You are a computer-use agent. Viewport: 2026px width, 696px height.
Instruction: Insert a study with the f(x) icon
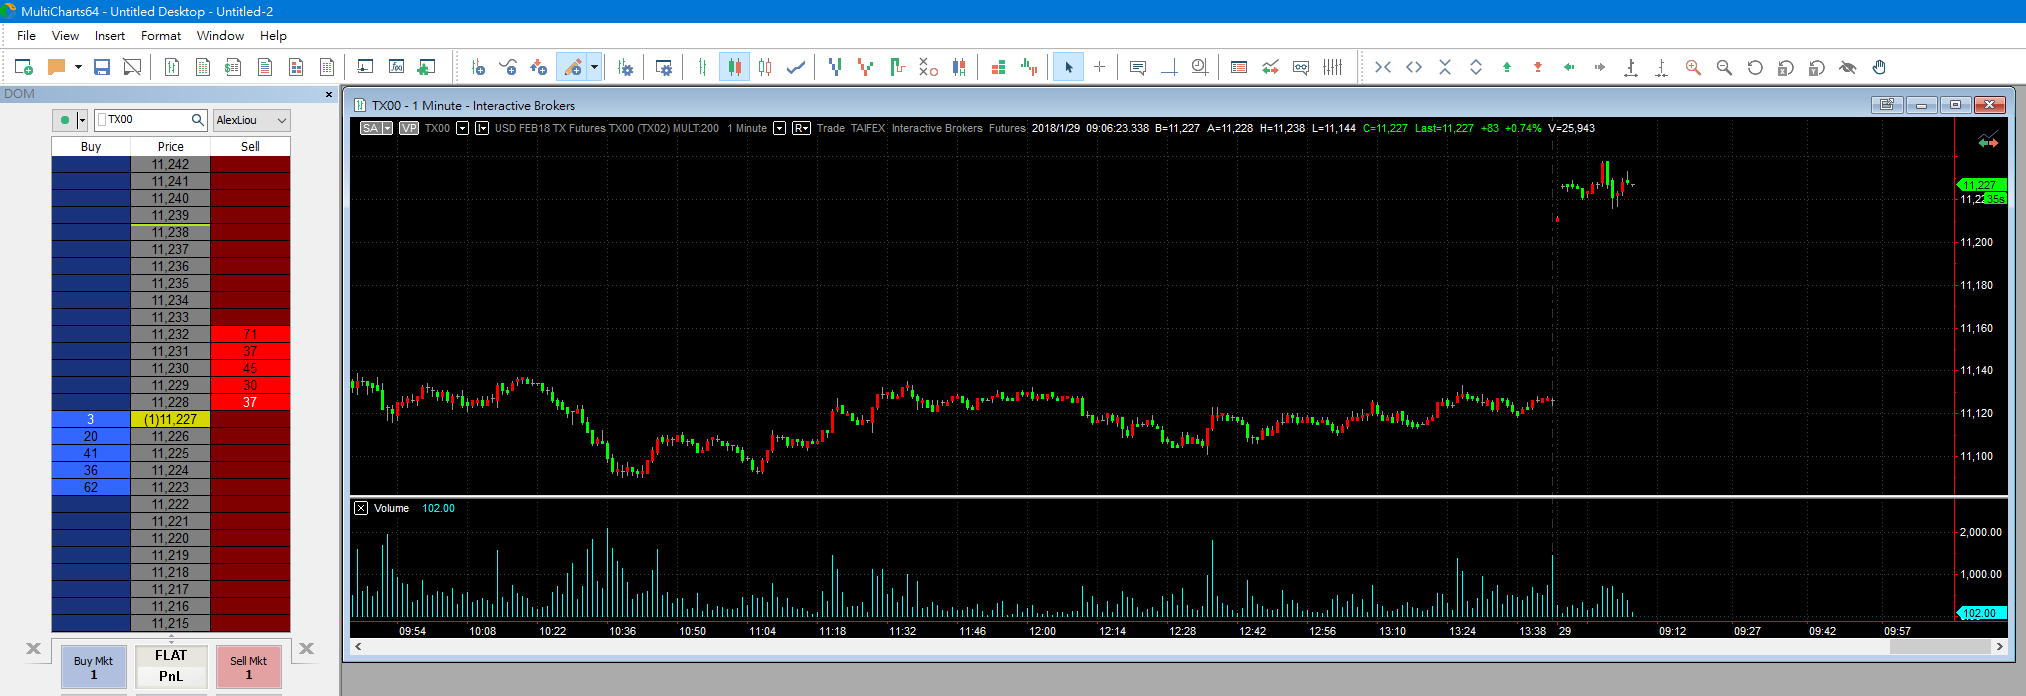point(396,67)
